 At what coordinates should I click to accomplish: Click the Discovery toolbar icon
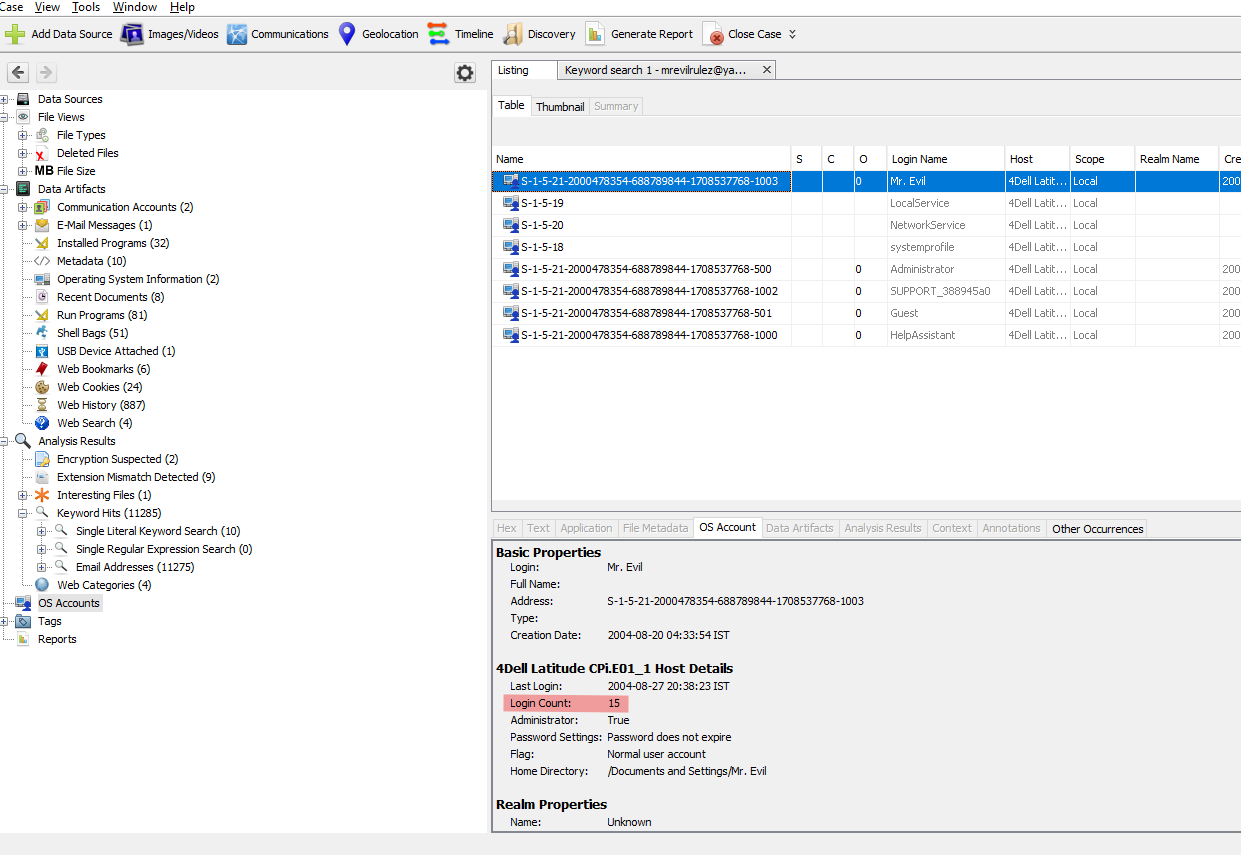[x=513, y=33]
